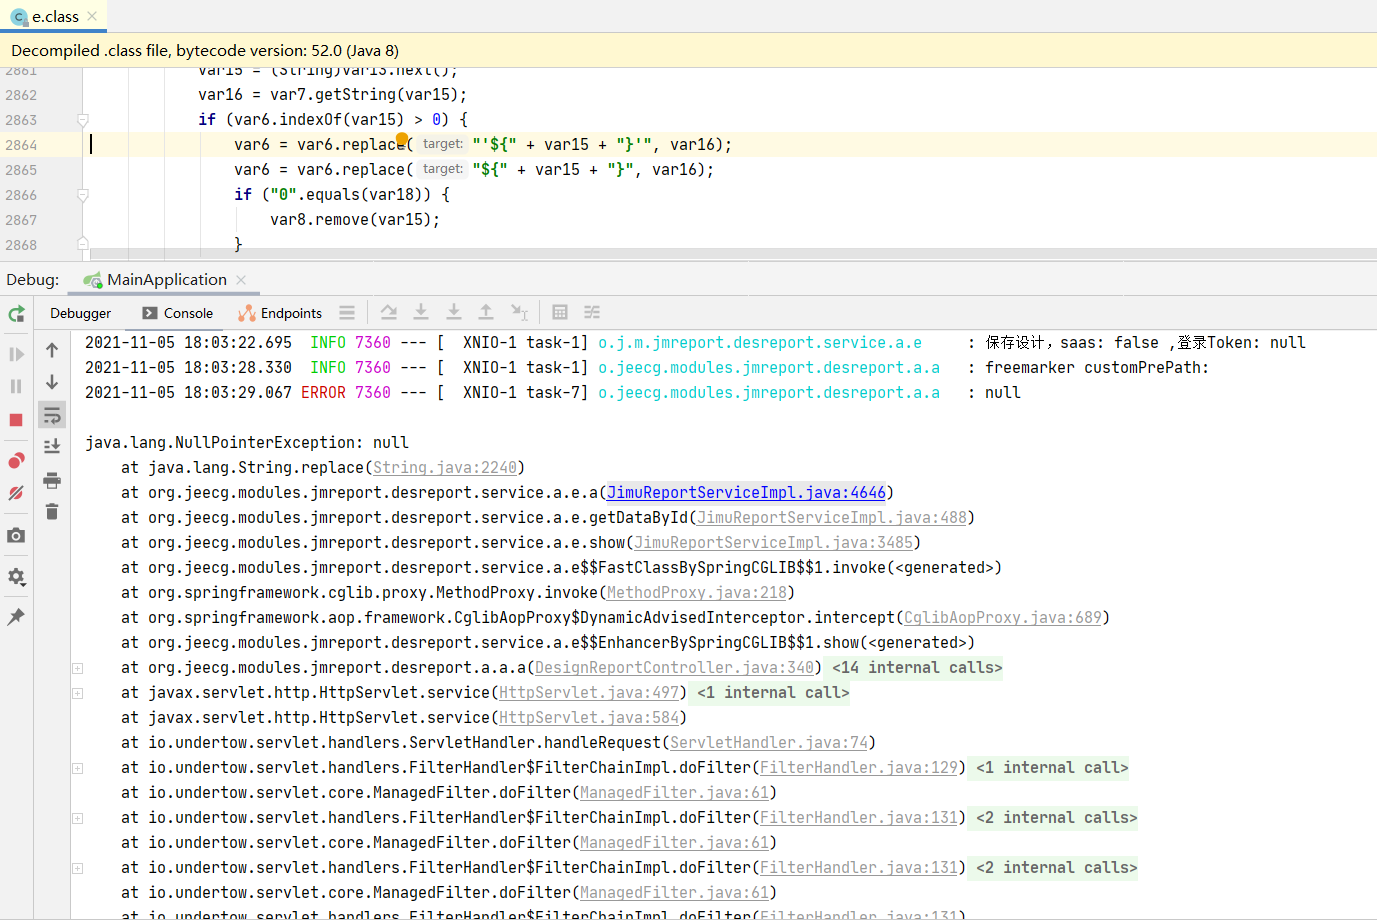Click the Rerun MainApplication icon
This screenshot has width=1377, height=920.
pos(16,314)
